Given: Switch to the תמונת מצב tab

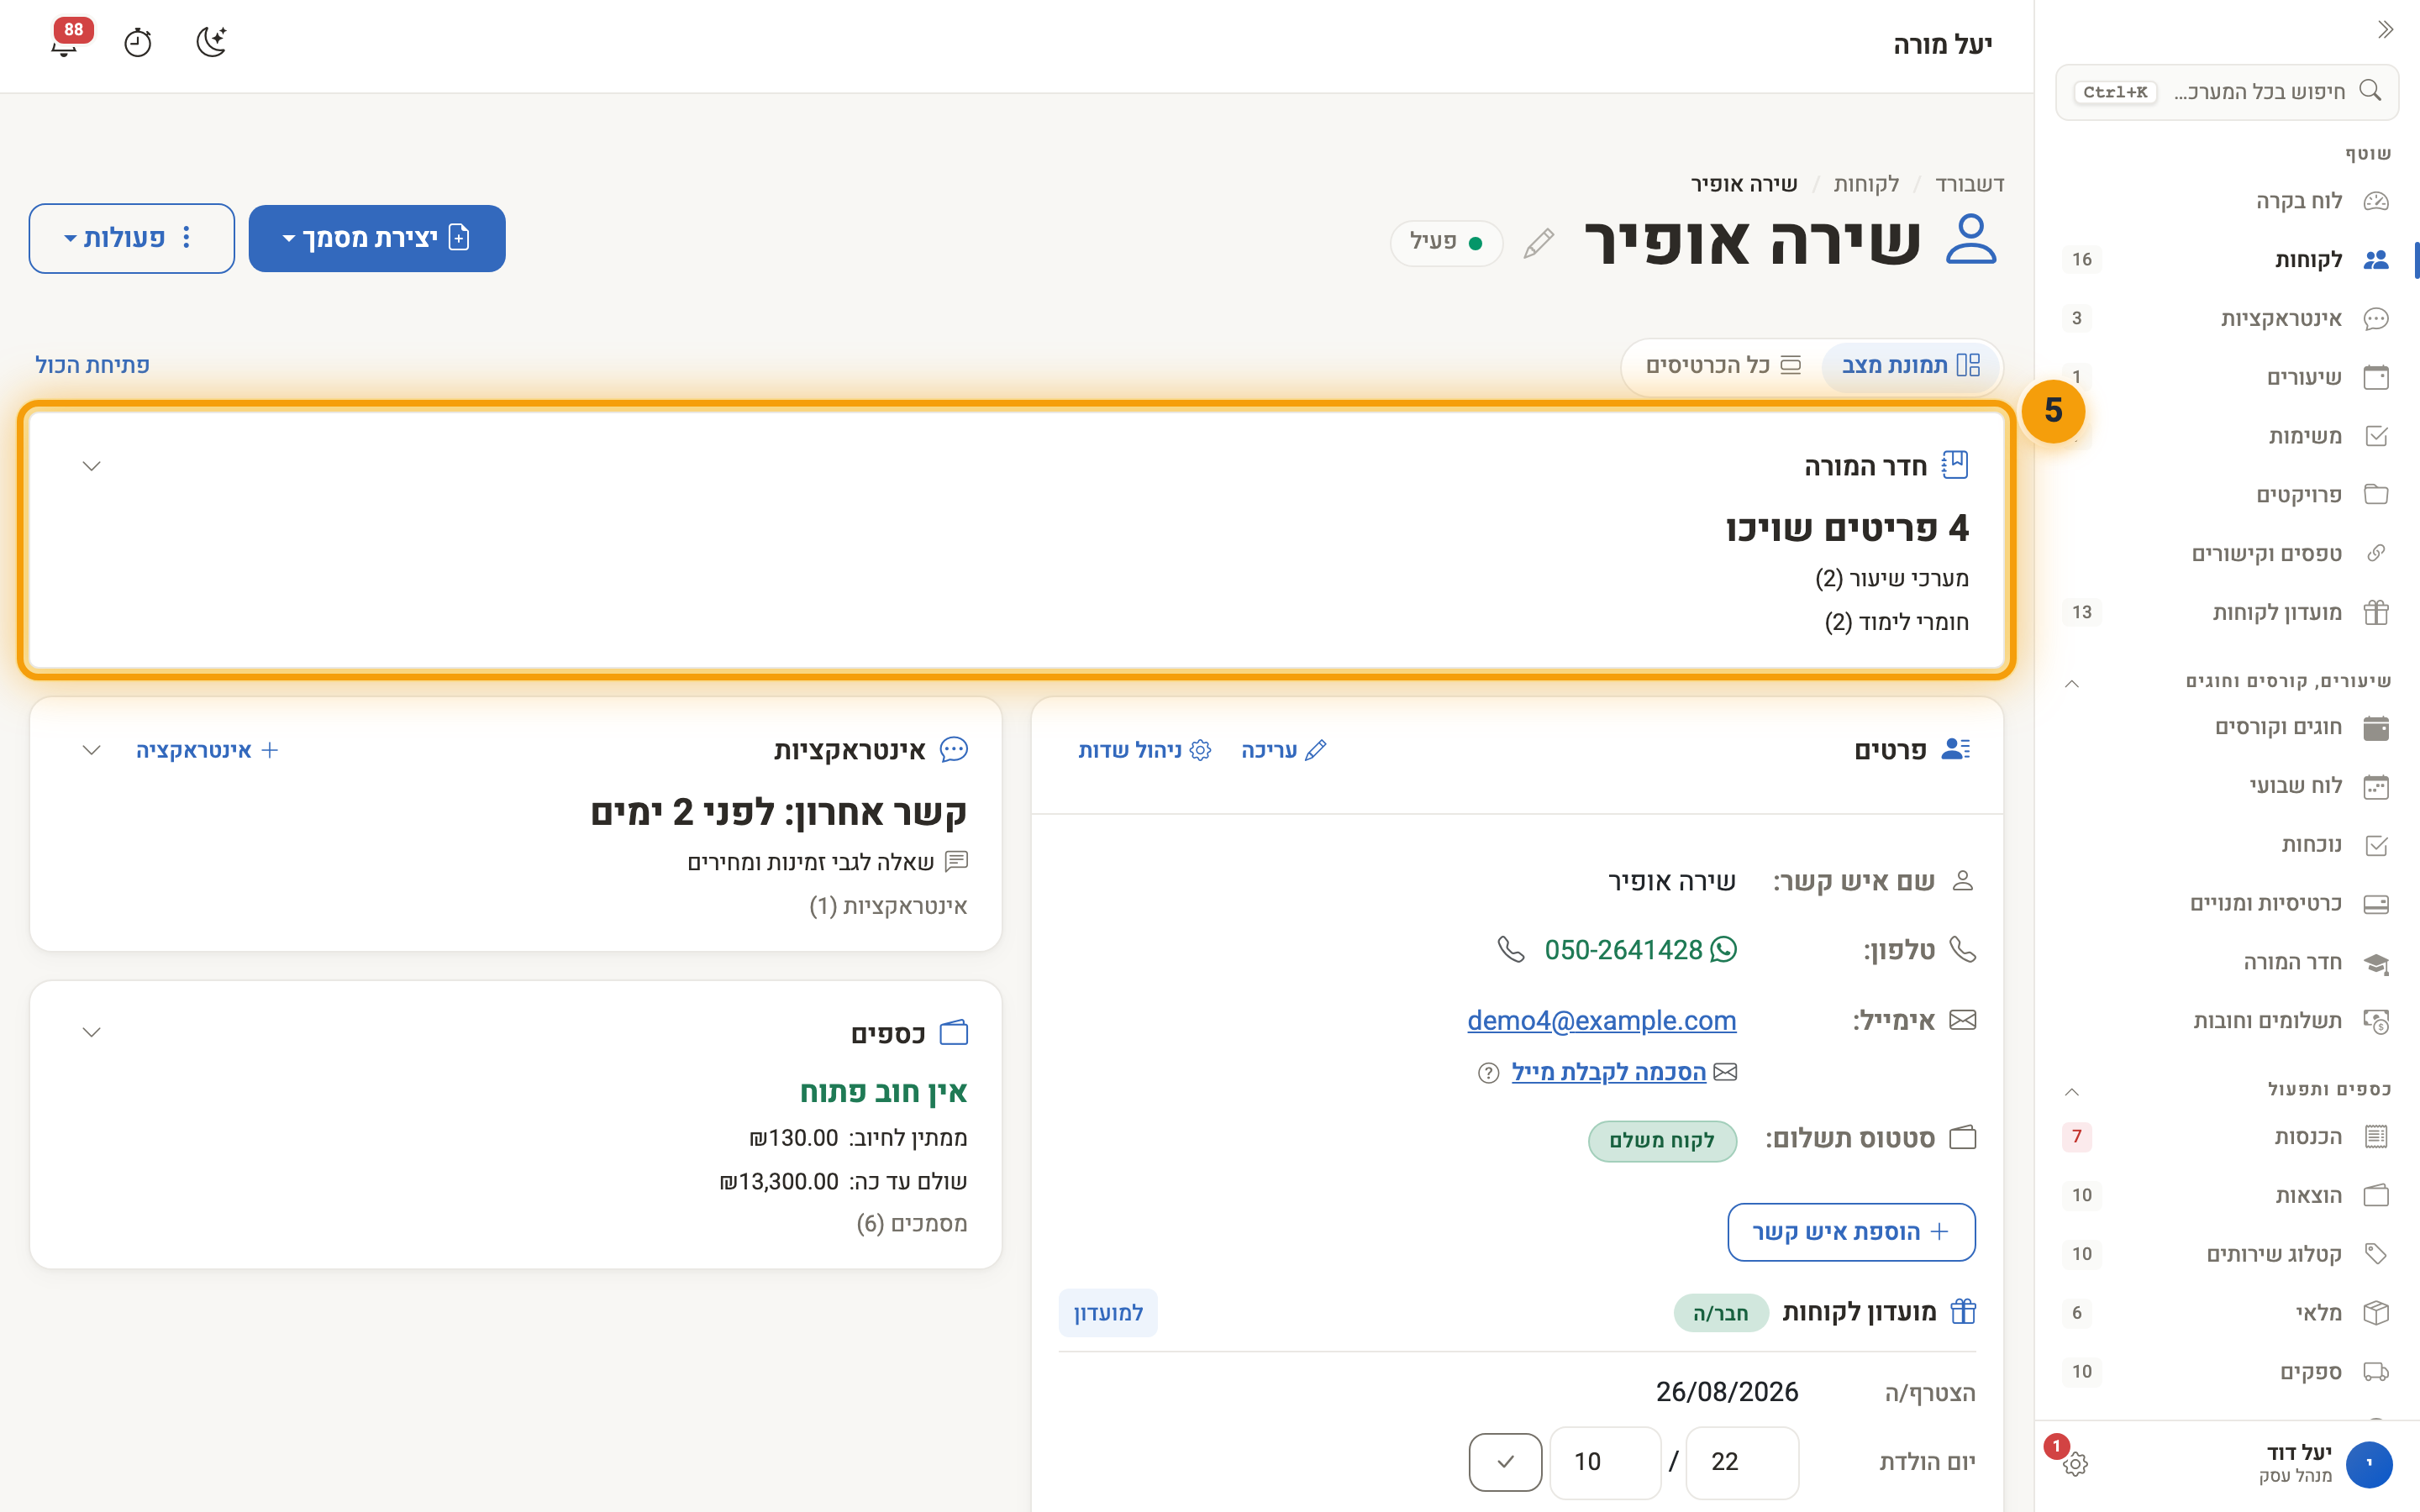Looking at the screenshot, I should pos(1910,366).
